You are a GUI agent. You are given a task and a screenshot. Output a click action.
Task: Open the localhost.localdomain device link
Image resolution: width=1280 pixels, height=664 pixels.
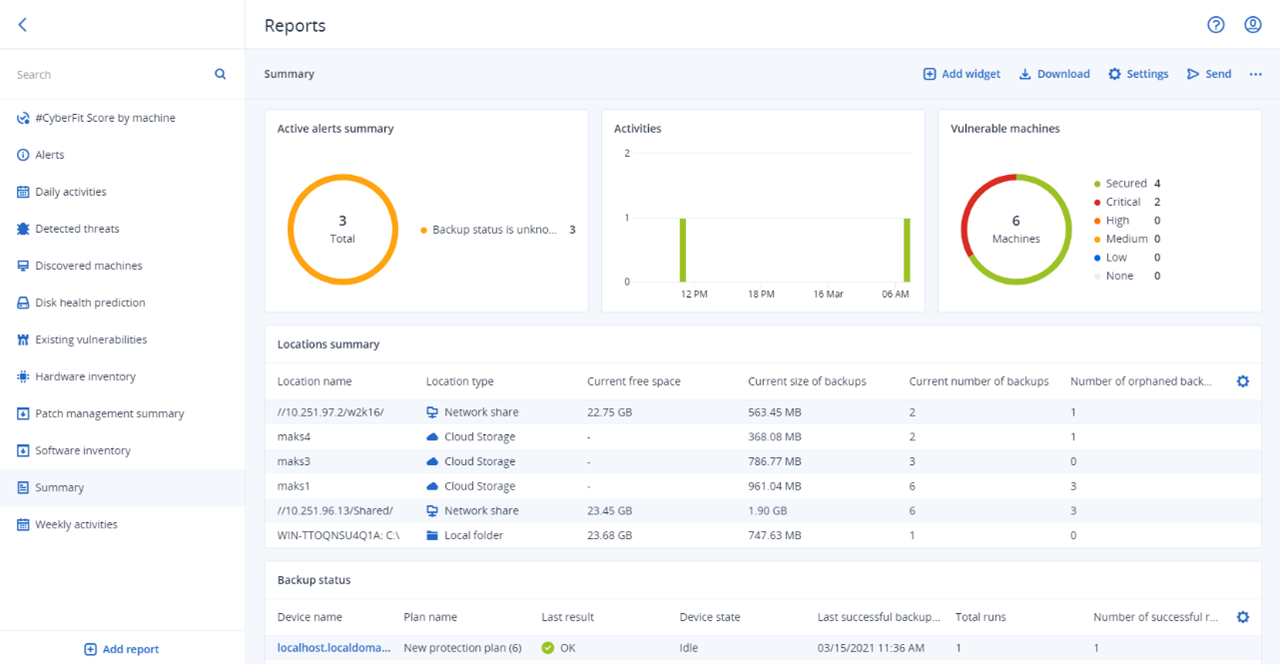tap(334, 648)
